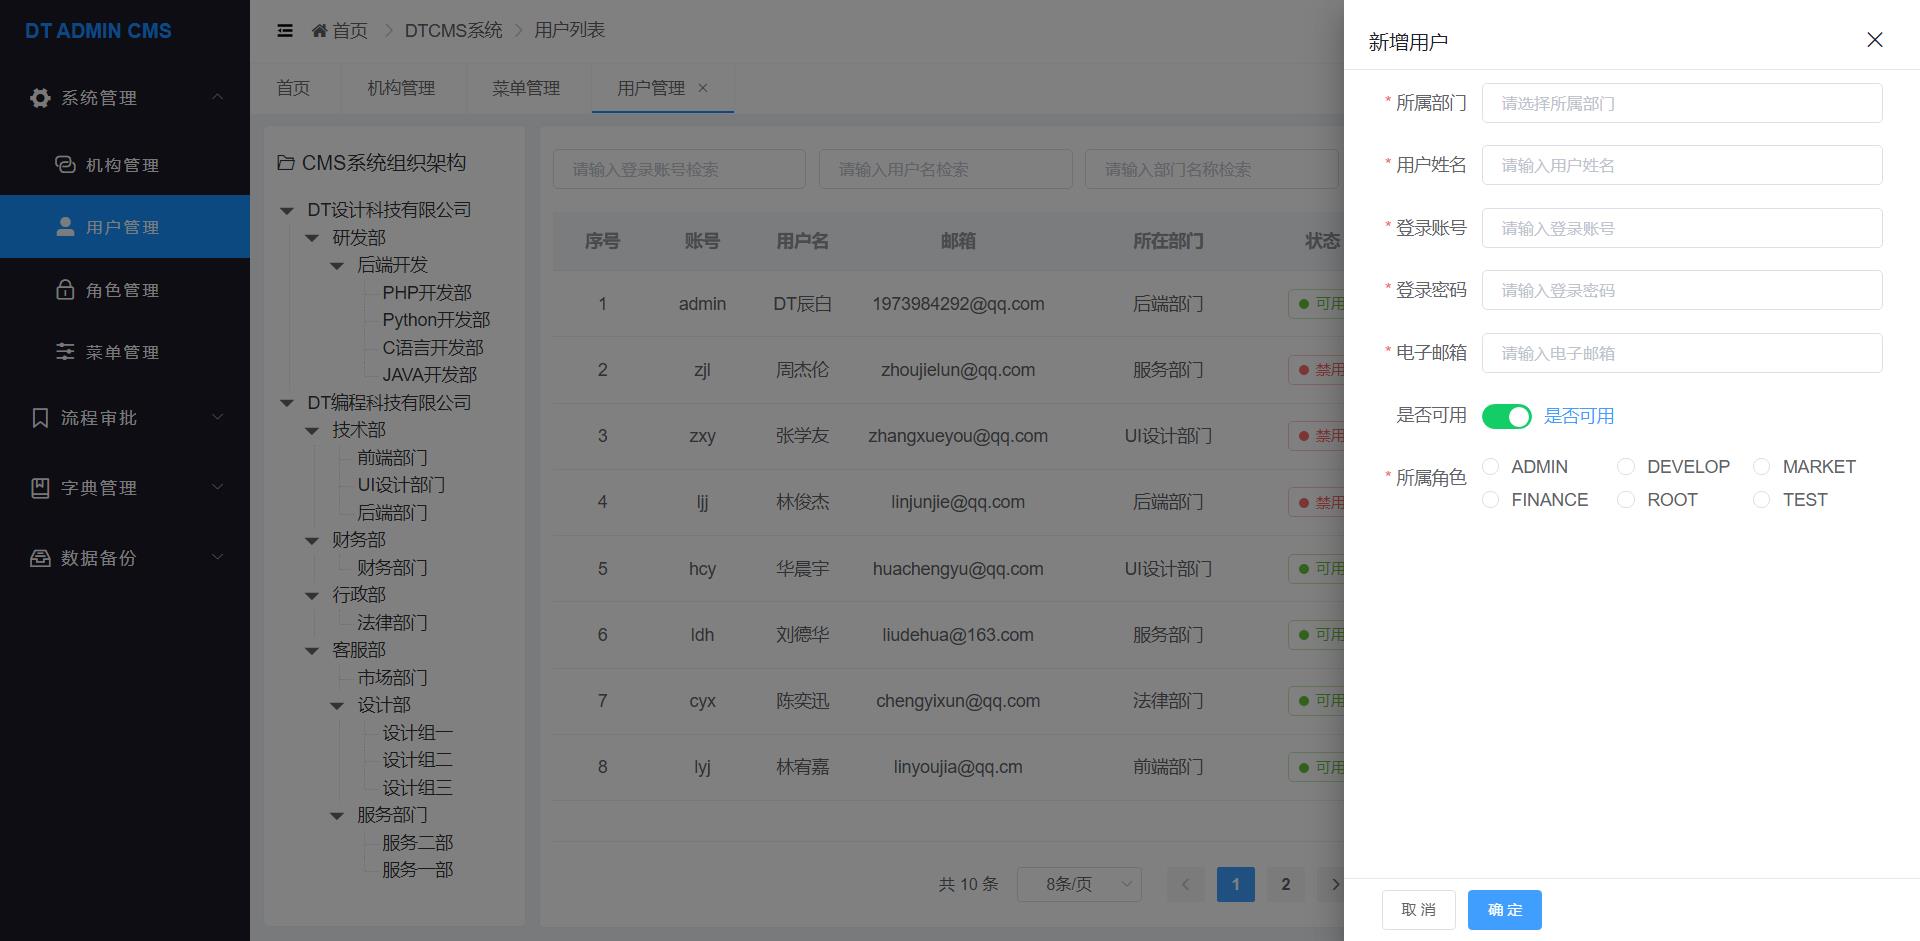The image size is (1920, 941).
Task: Select the MARKET role radio
Action: [1762, 467]
